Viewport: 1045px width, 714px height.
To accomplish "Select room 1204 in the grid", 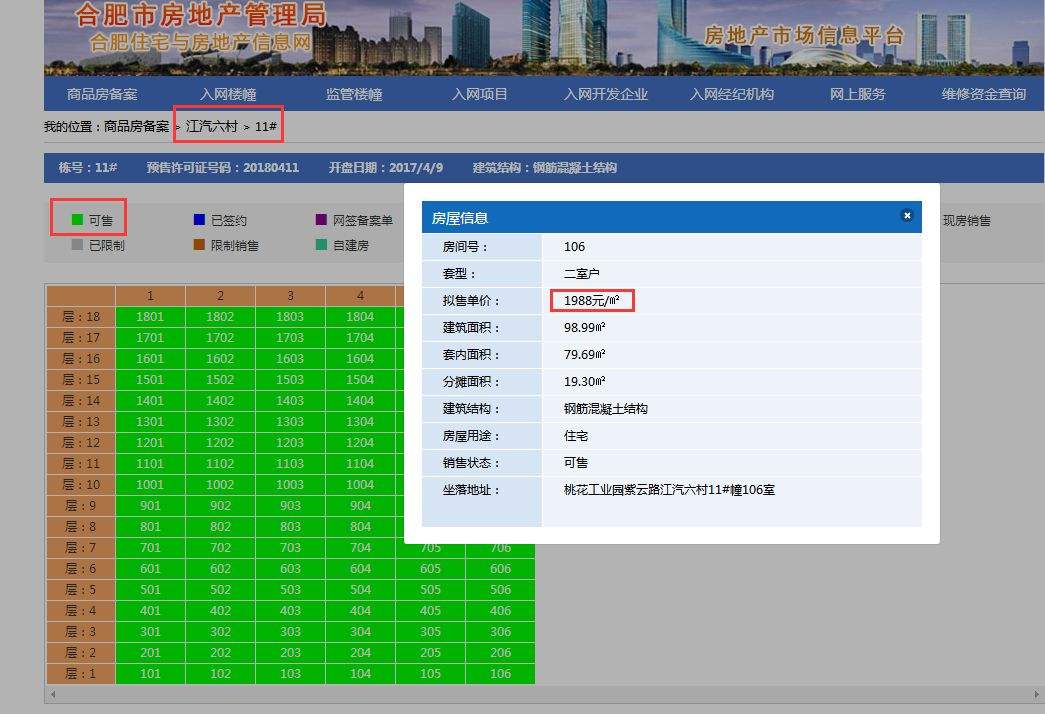I will tap(360, 443).
